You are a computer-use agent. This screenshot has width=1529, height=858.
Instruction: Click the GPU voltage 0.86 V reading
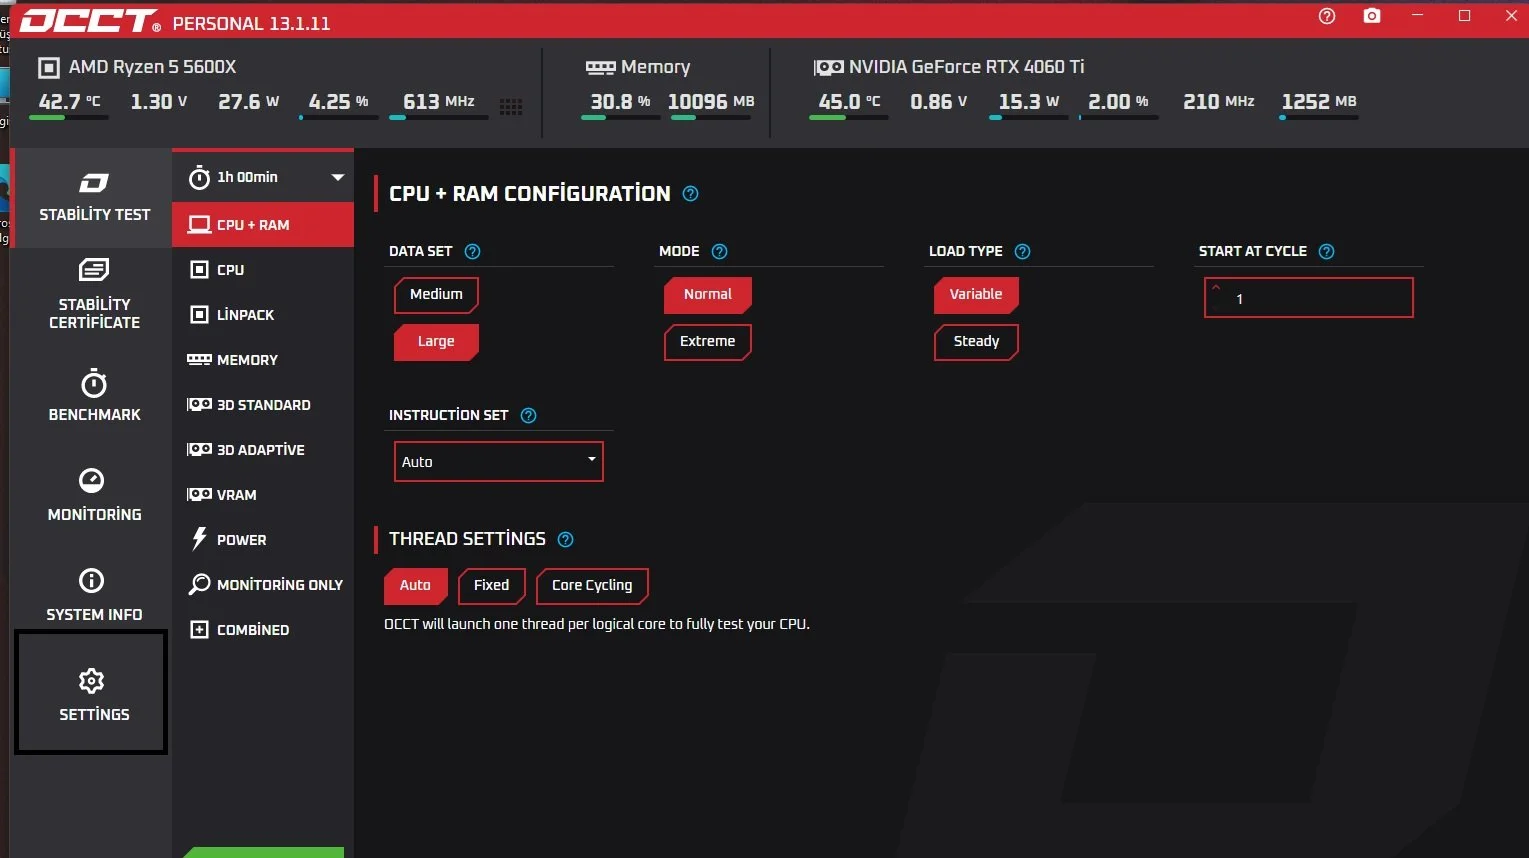point(939,102)
